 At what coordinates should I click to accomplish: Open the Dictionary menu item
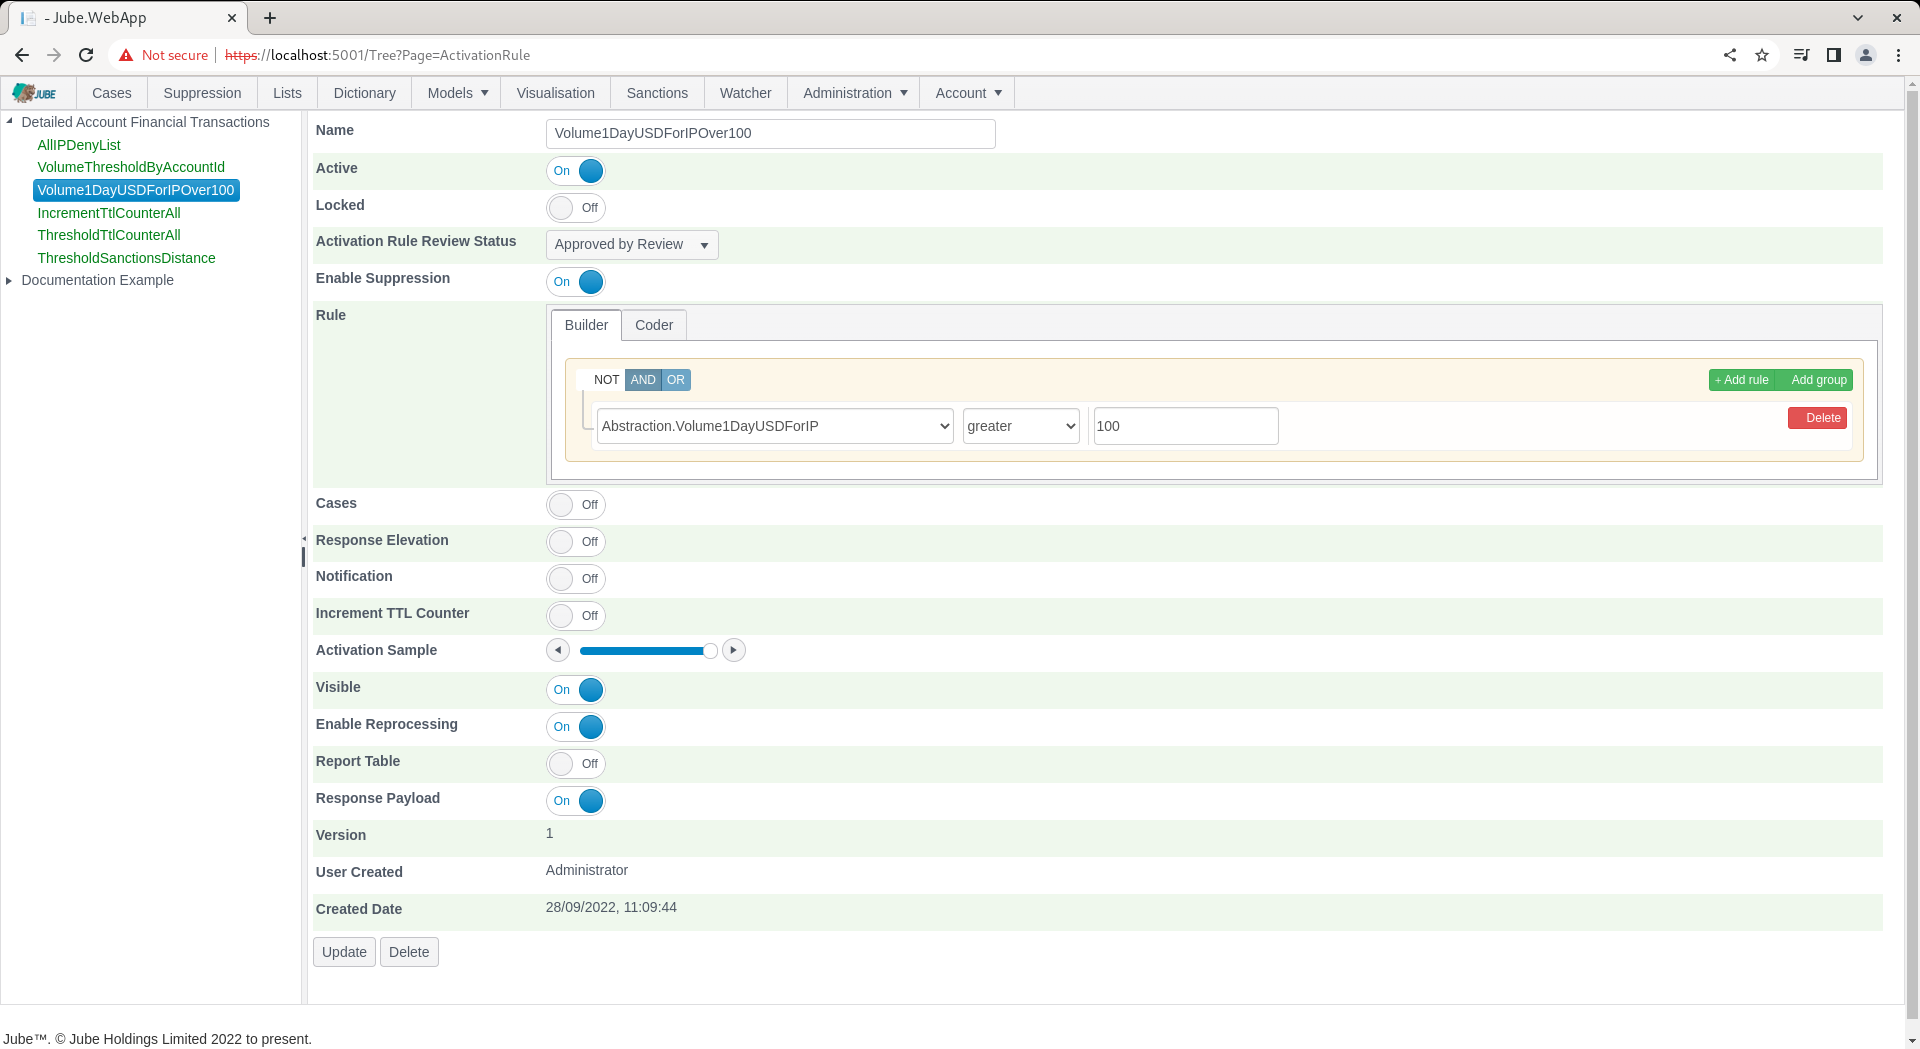click(365, 93)
